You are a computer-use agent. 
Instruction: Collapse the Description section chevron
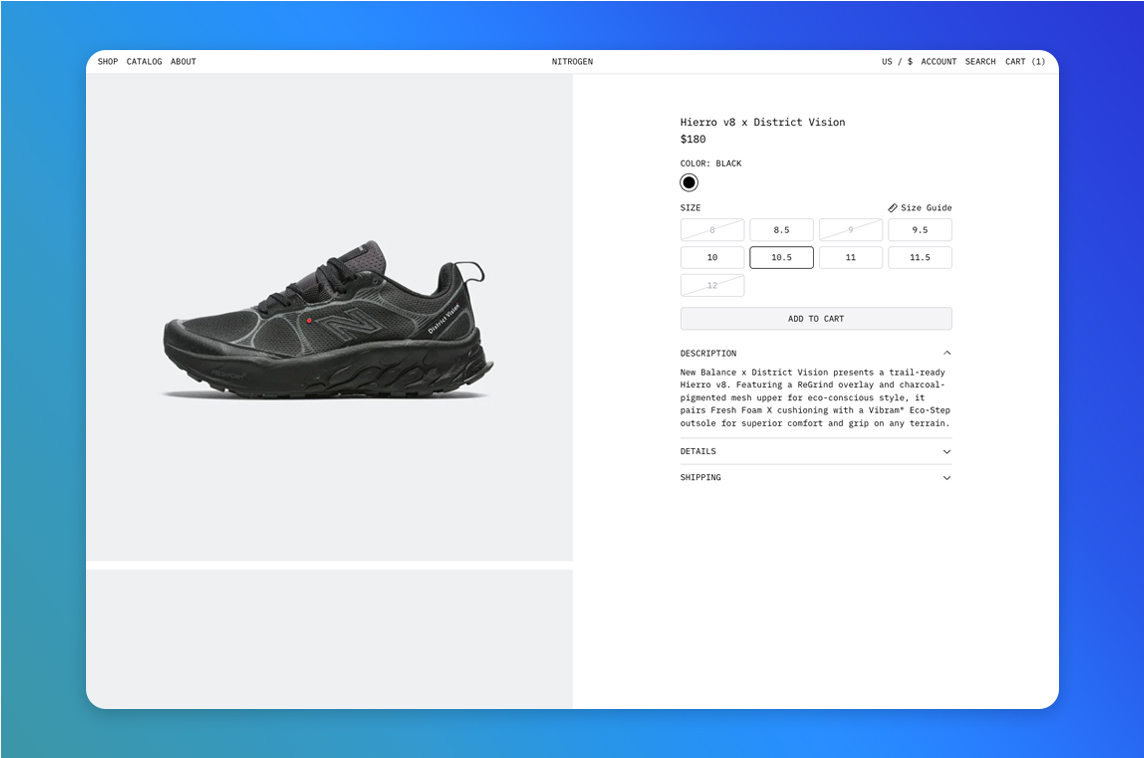click(x=946, y=353)
